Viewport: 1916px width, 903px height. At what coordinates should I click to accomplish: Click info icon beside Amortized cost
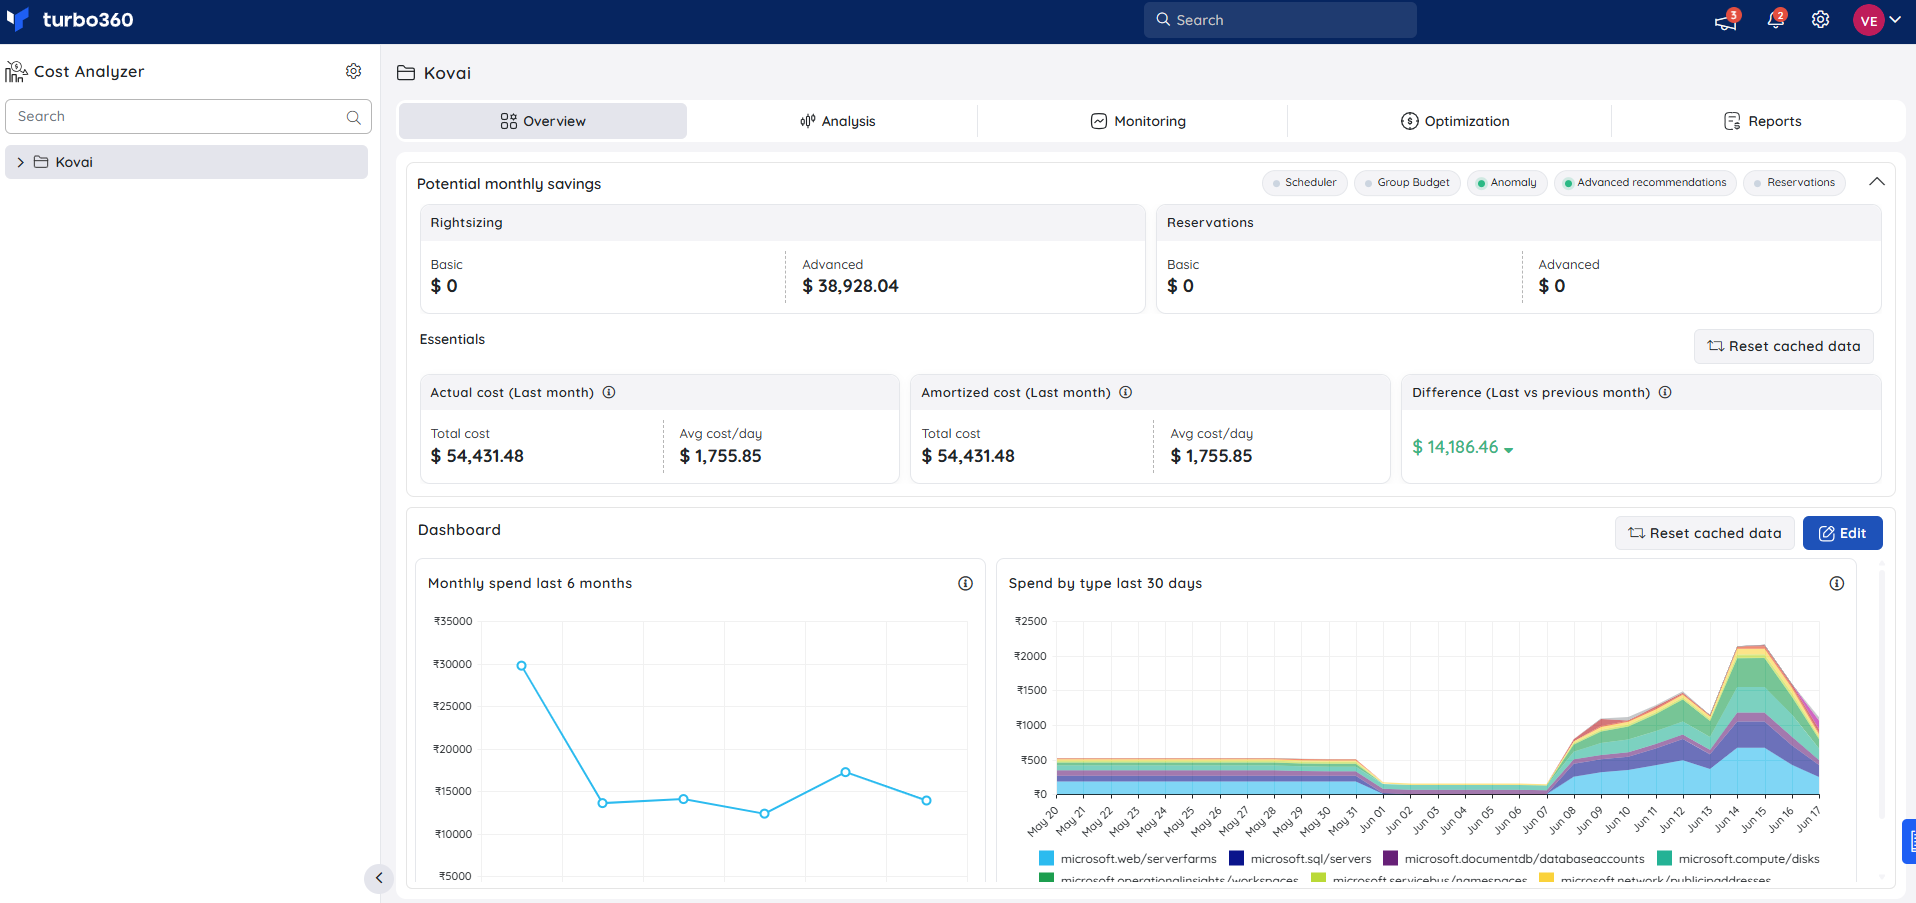[1125, 392]
